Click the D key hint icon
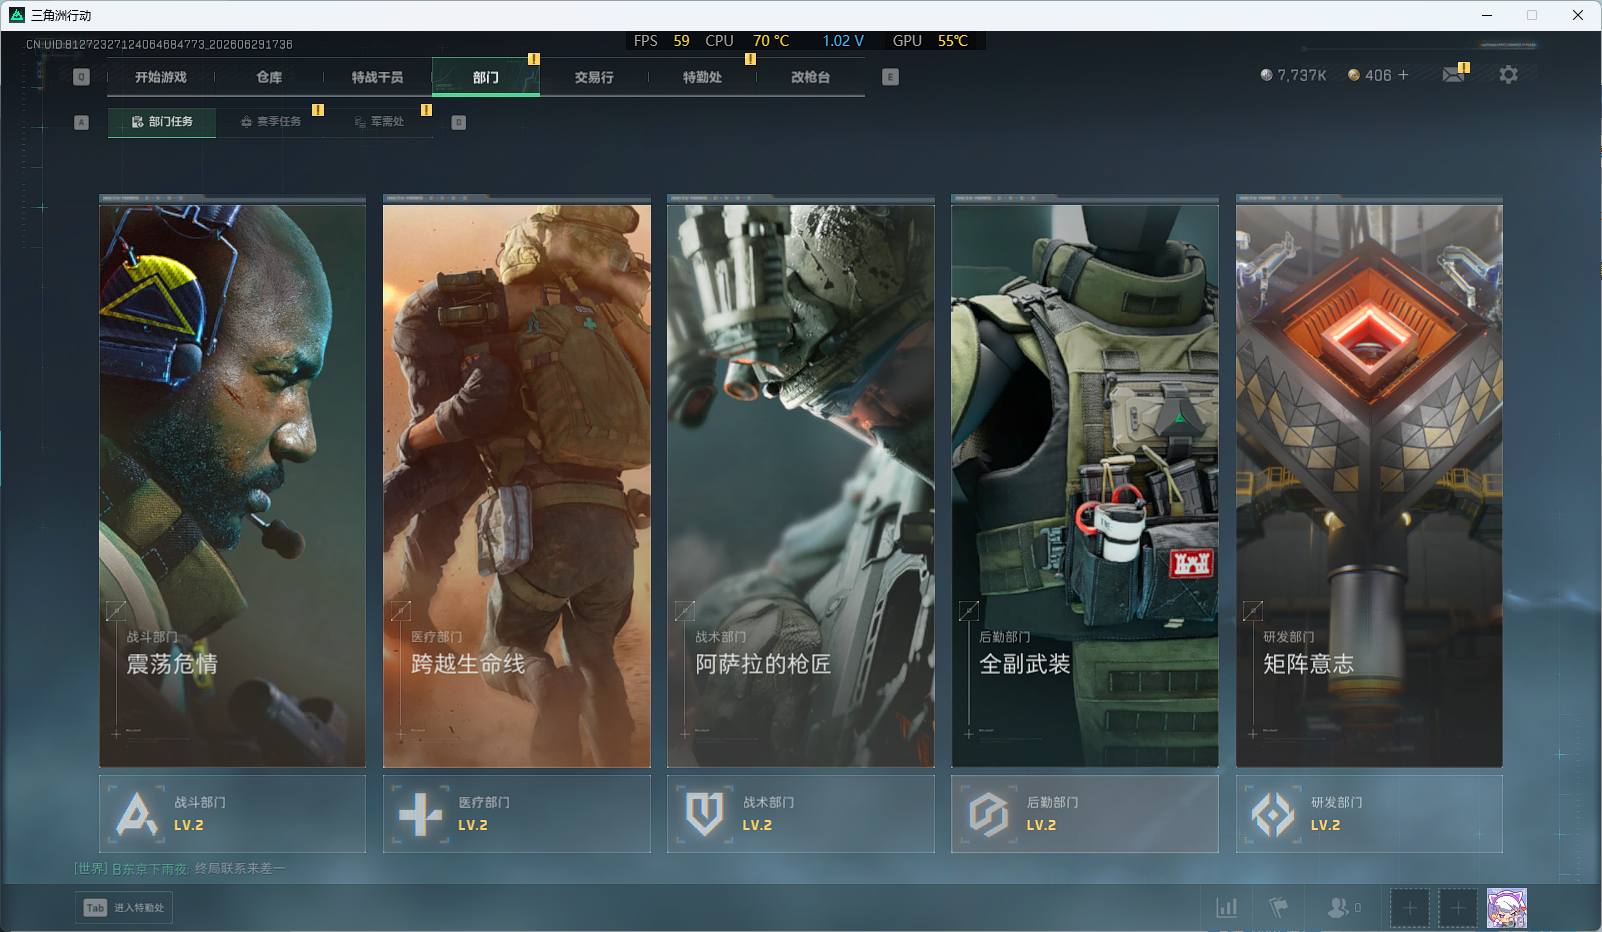 click(459, 122)
